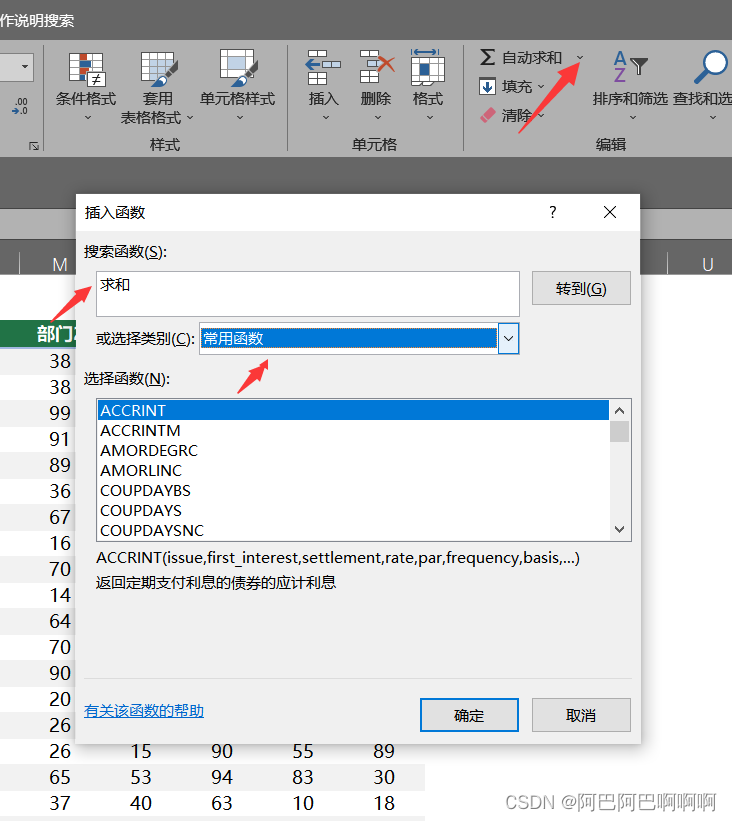
Task: Click the Insert cells (插入) icon
Action: (323, 68)
